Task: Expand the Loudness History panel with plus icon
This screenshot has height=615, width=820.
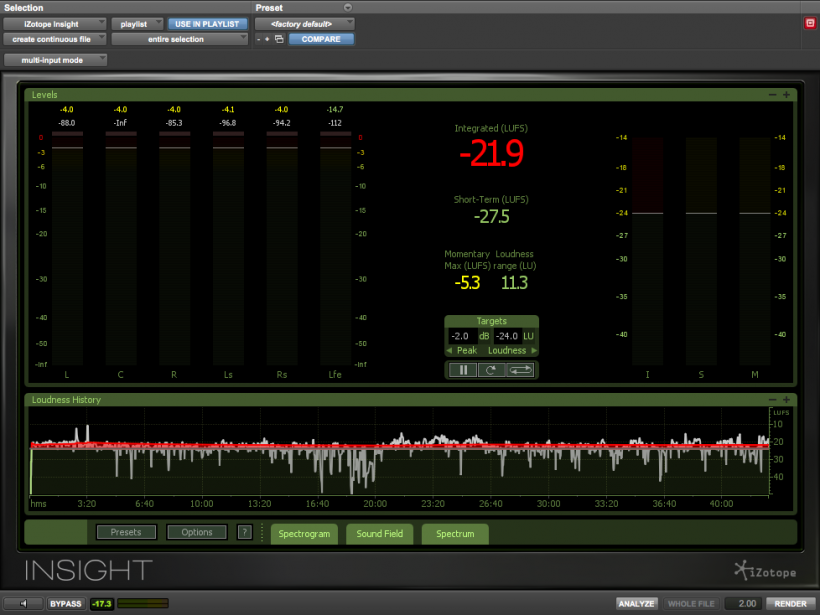Action: click(786, 400)
